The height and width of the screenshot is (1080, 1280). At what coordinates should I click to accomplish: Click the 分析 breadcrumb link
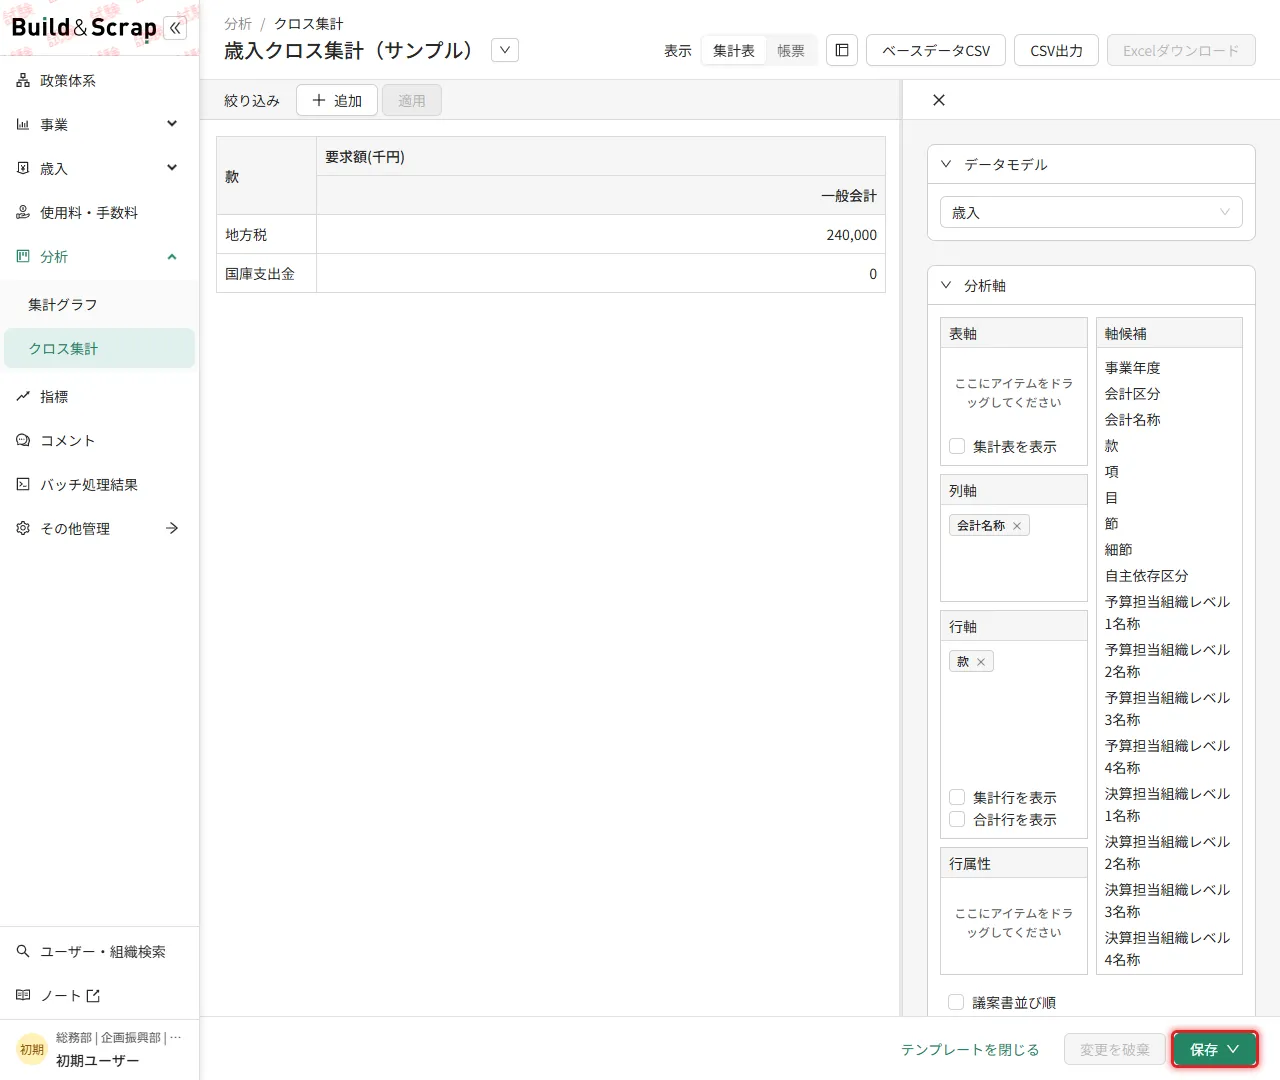238,24
